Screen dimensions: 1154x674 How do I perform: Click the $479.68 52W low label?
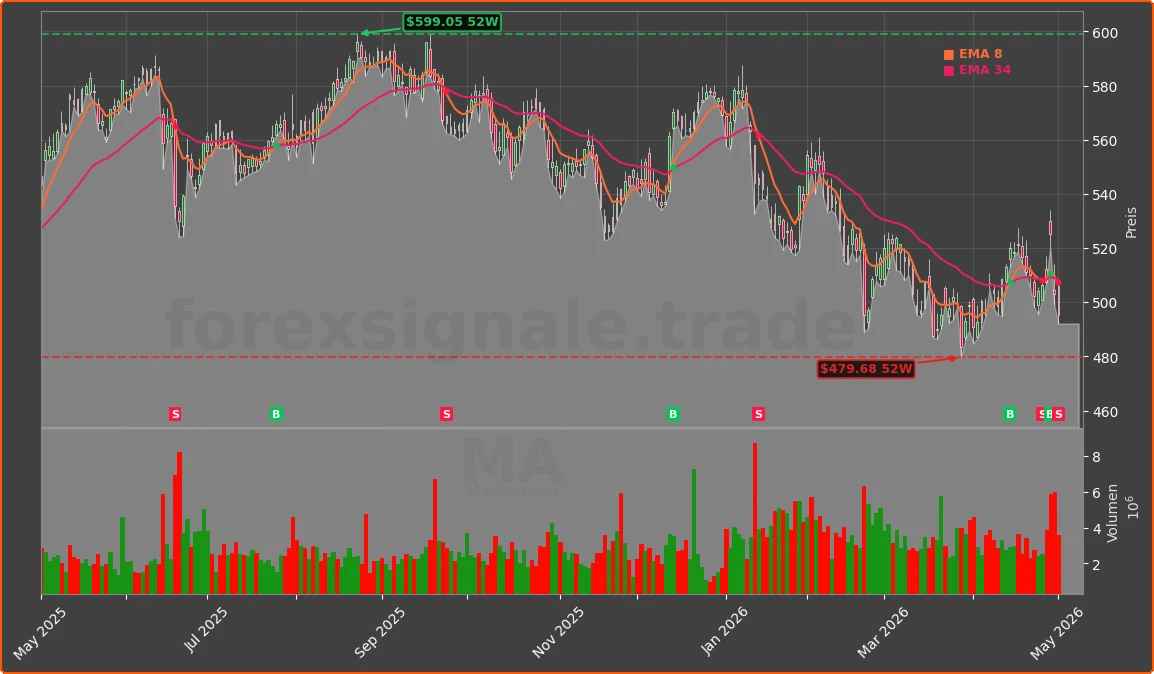coord(866,369)
